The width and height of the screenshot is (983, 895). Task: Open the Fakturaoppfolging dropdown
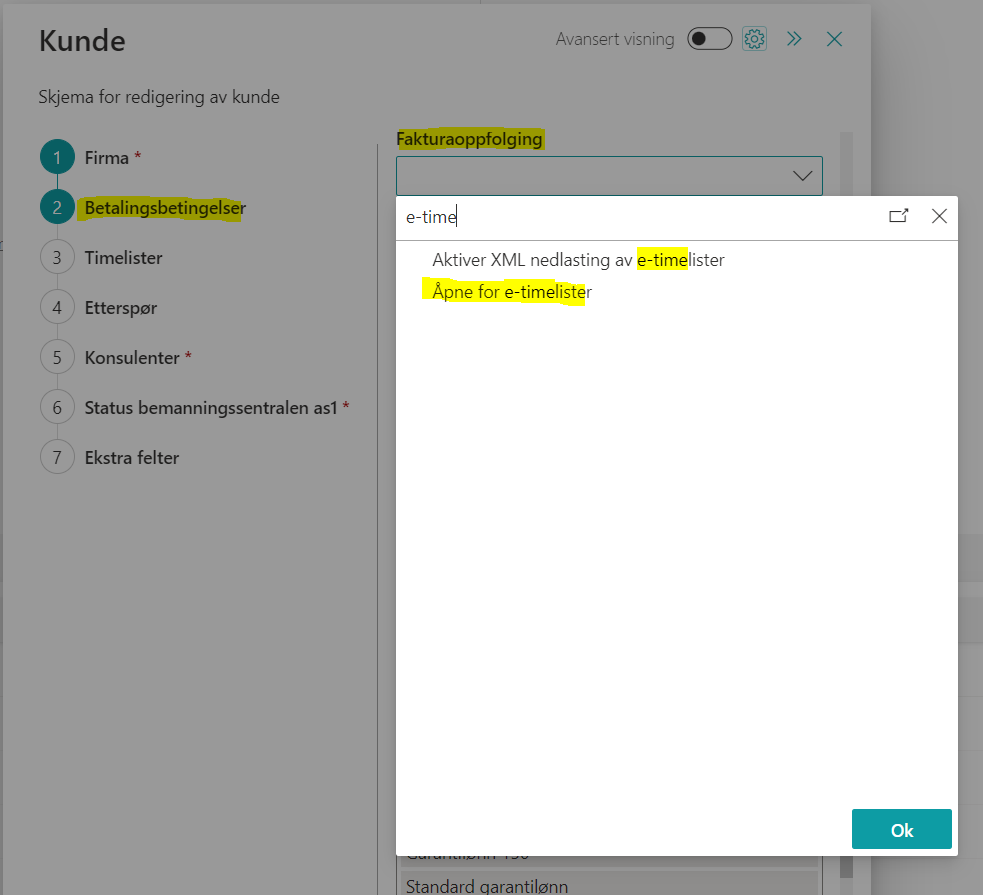point(609,175)
